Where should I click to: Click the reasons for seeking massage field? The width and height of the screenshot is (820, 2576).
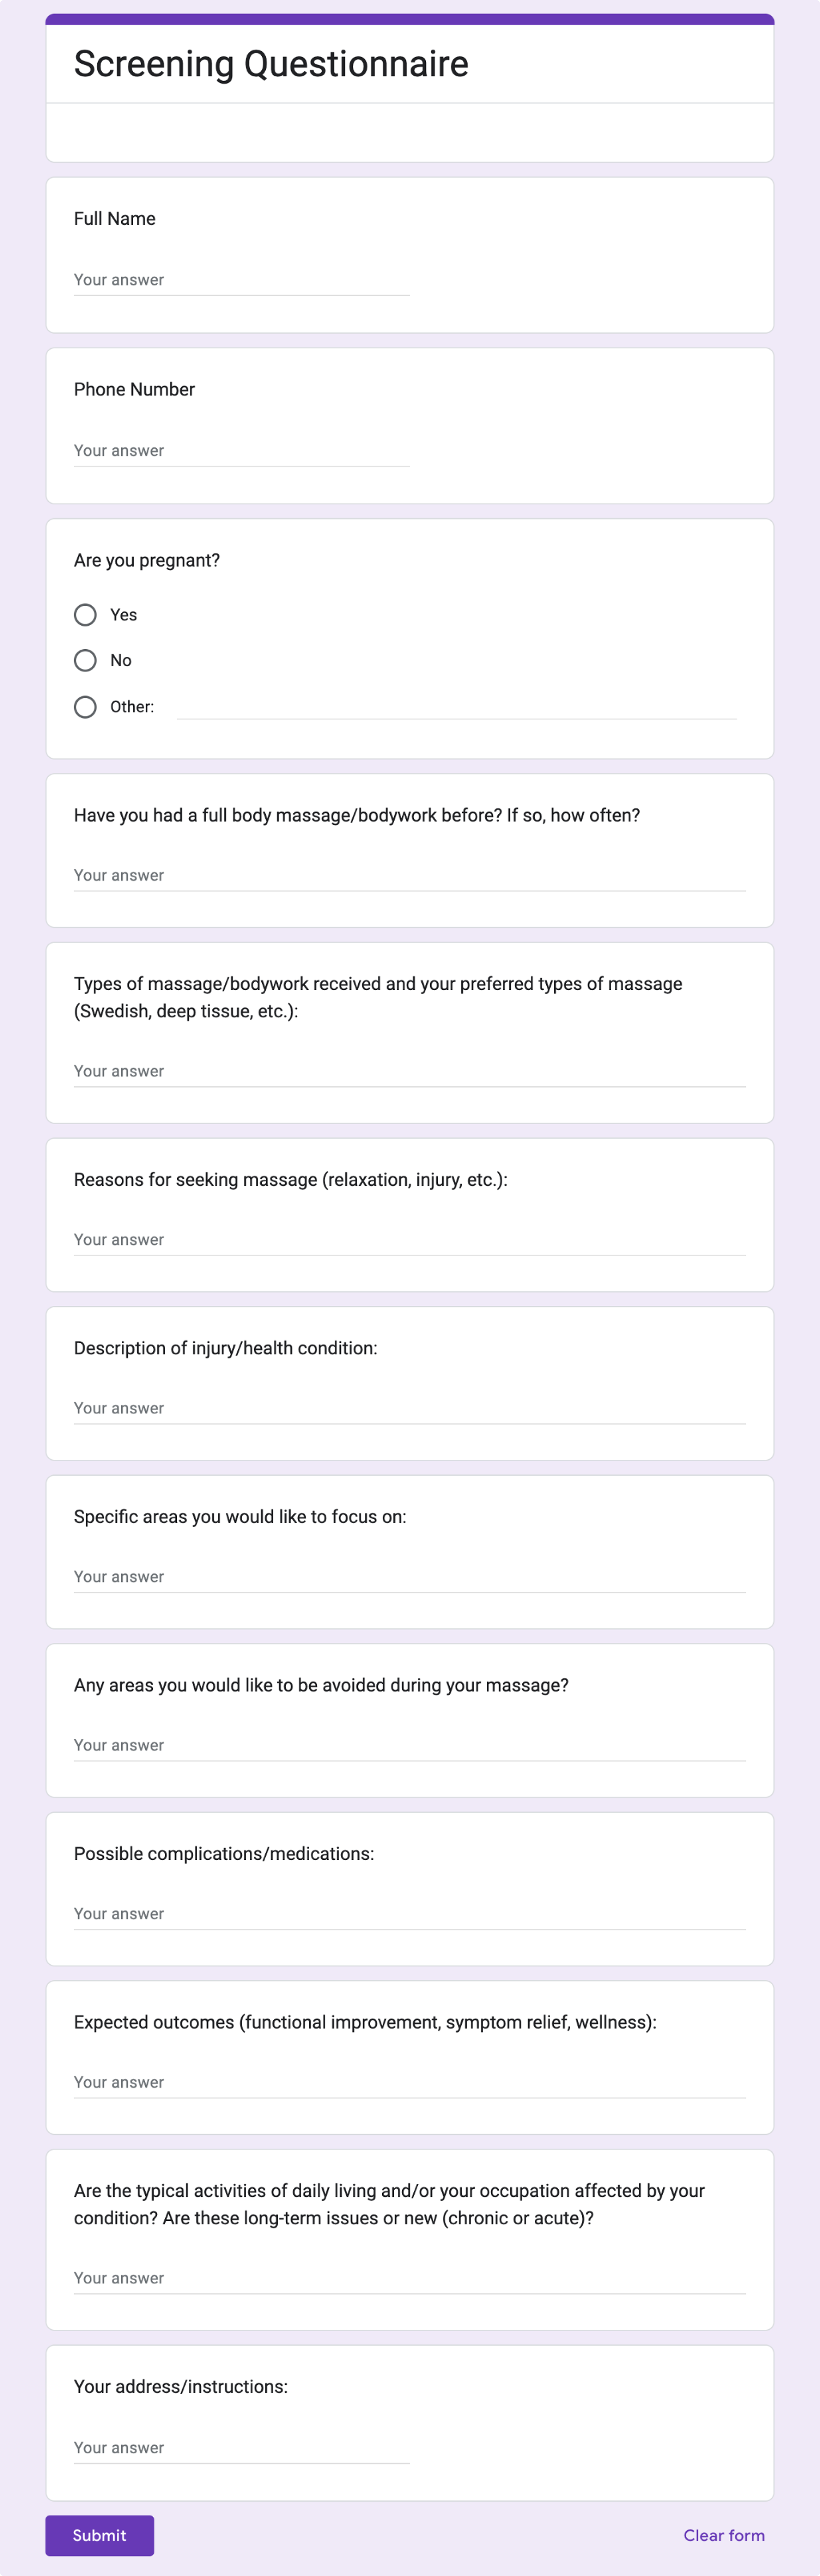(x=410, y=1240)
